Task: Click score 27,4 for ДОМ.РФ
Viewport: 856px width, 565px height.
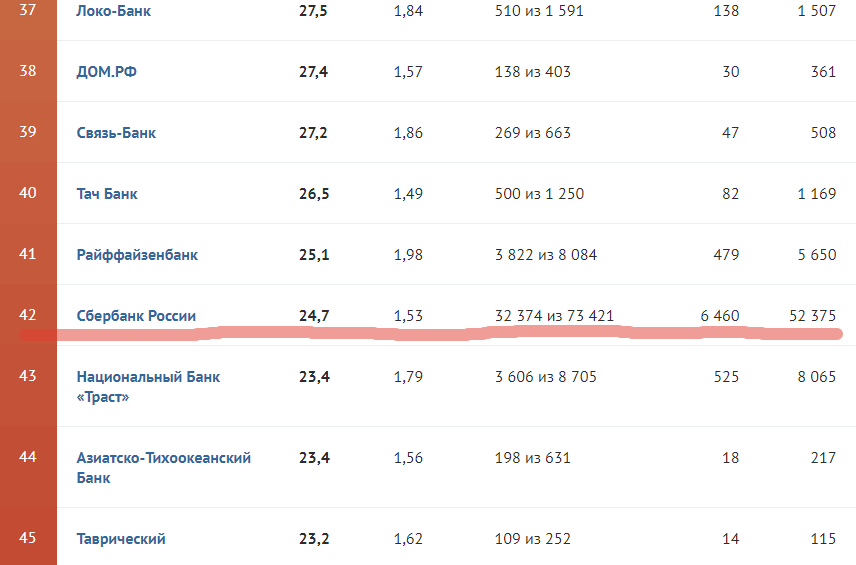Action: point(313,72)
